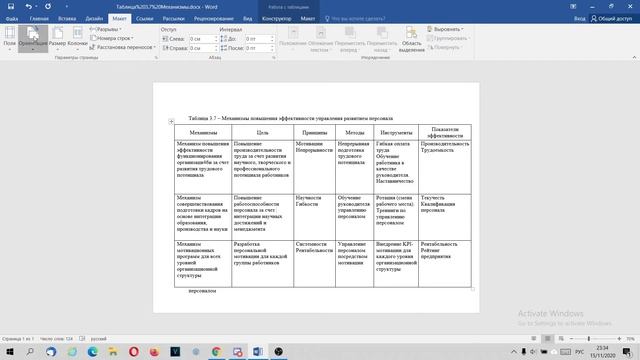Click the Механизмы header cell
The height and width of the screenshot is (360, 640).
click(203, 133)
